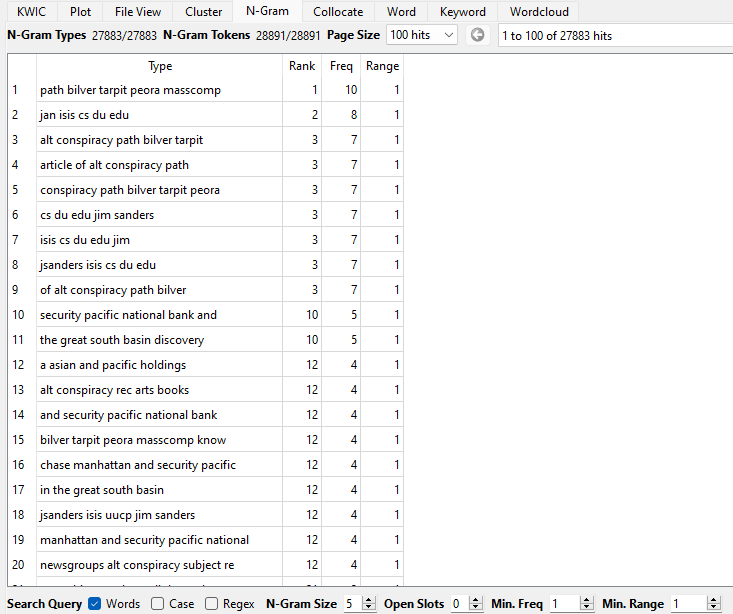Image resolution: width=733 pixels, height=614 pixels.
Task: Toggle the Words checkbox
Action: (x=94, y=604)
